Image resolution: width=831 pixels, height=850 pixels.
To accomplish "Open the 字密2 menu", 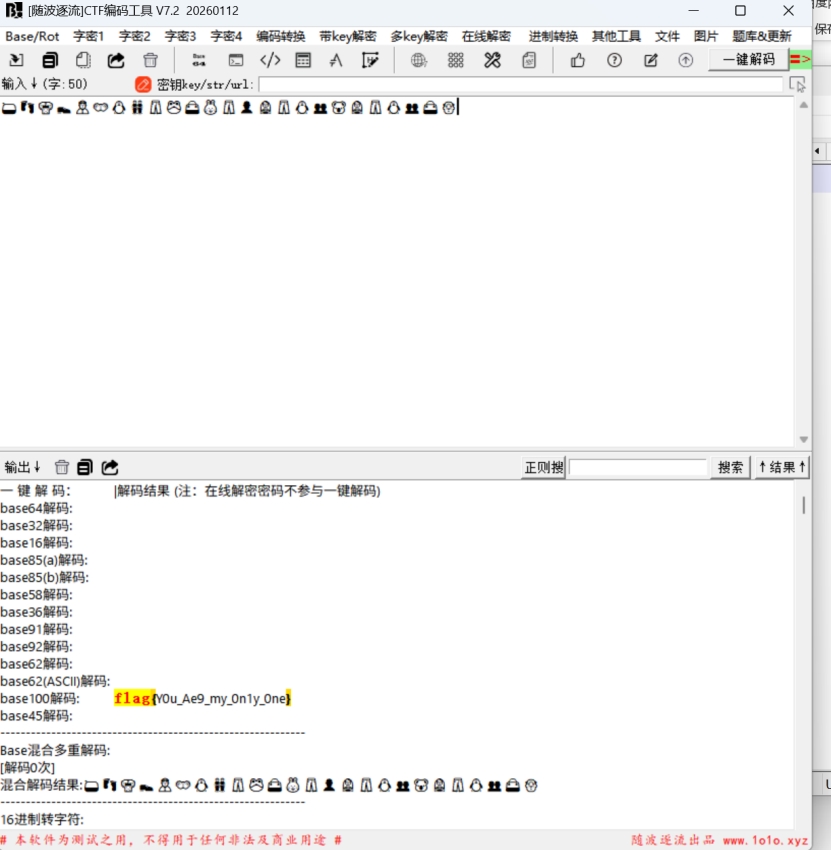I will [134, 36].
